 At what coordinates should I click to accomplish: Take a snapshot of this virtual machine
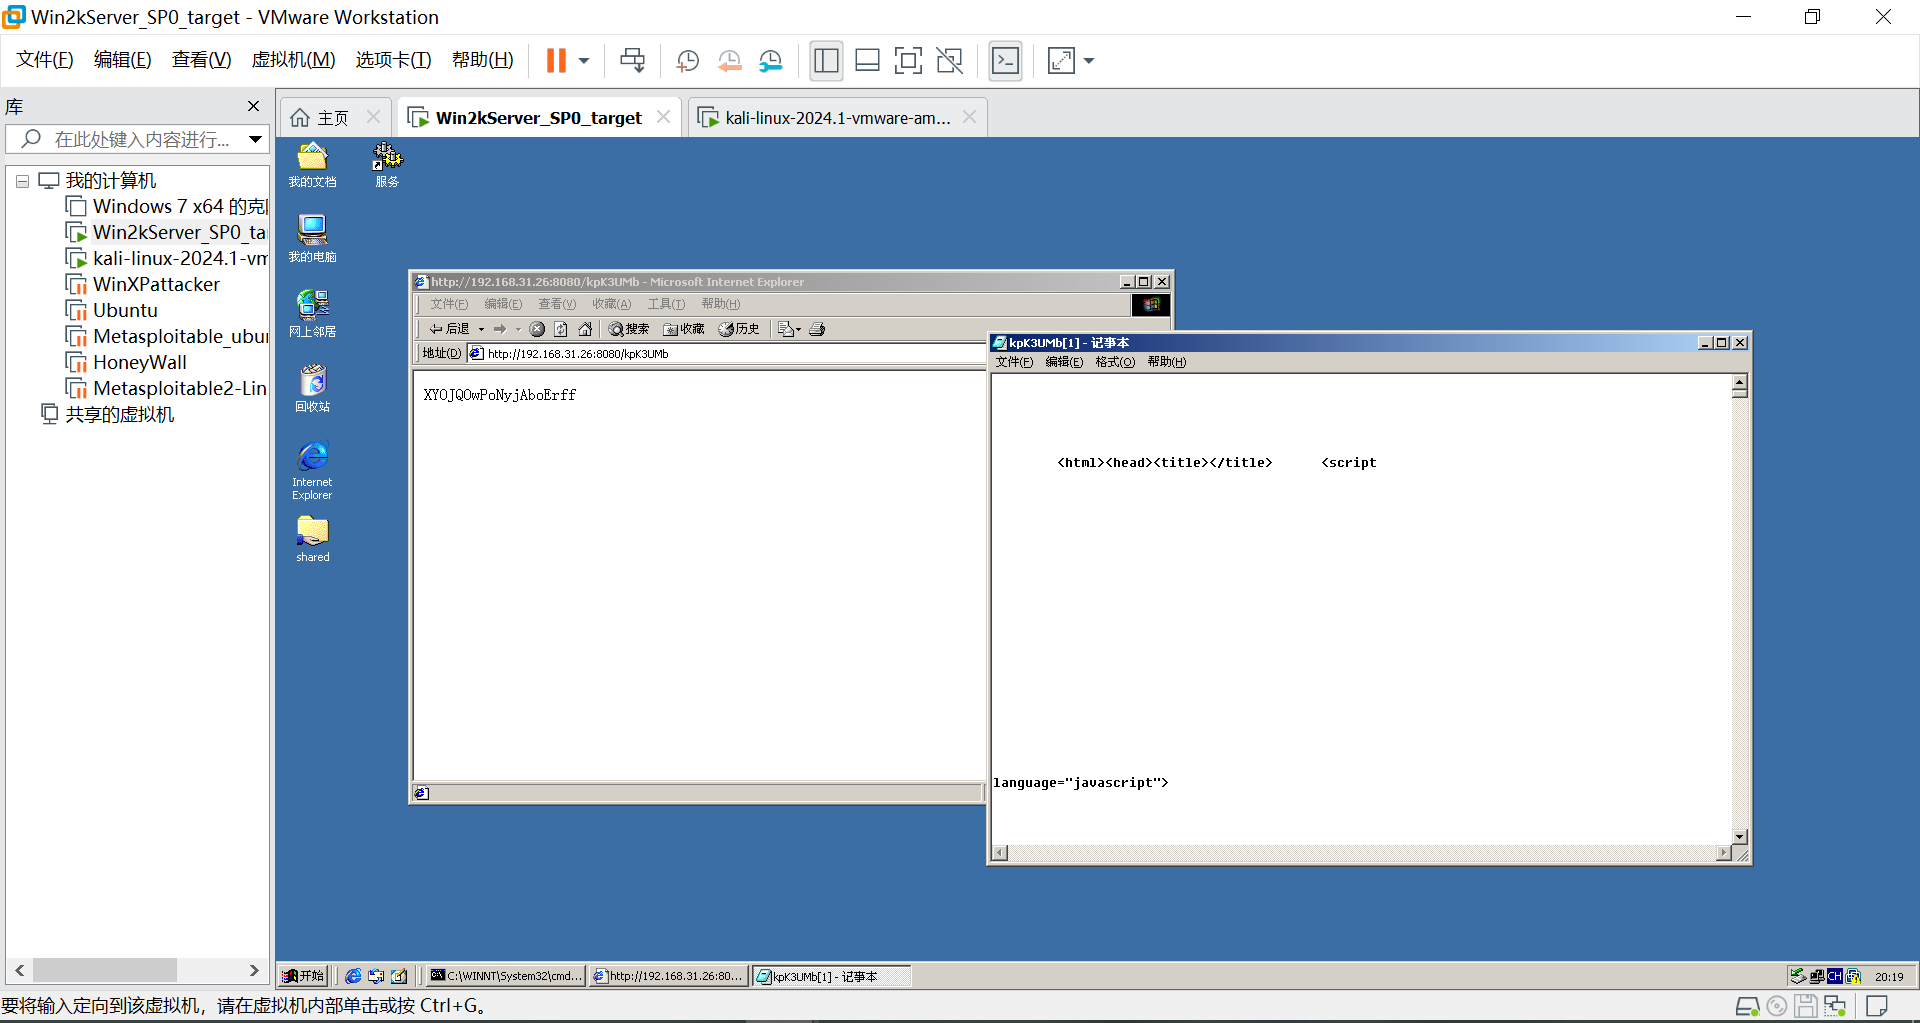pyautogui.click(x=687, y=61)
